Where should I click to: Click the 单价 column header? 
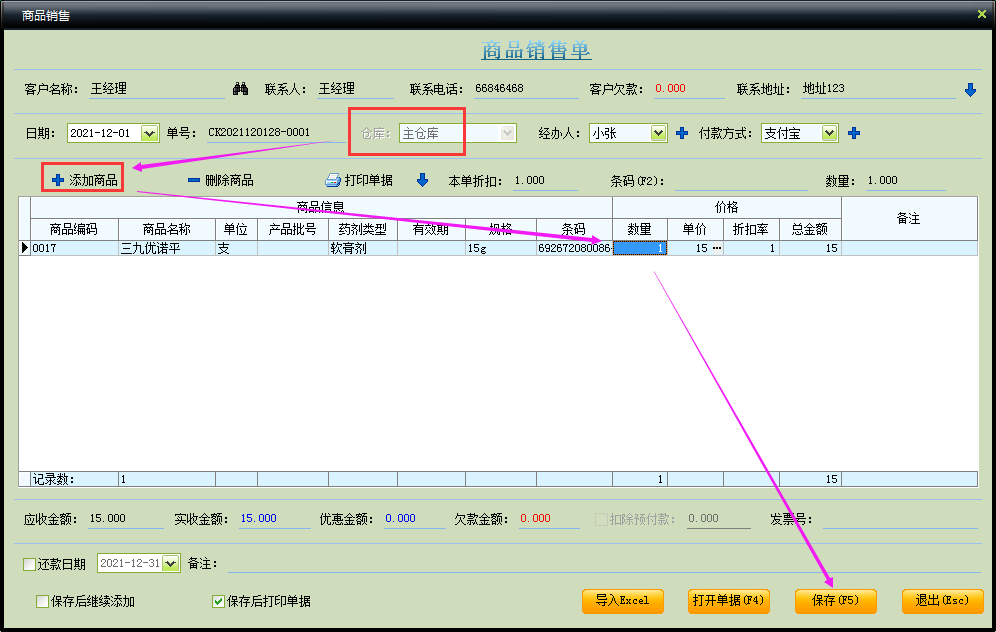tap(695, 229)
